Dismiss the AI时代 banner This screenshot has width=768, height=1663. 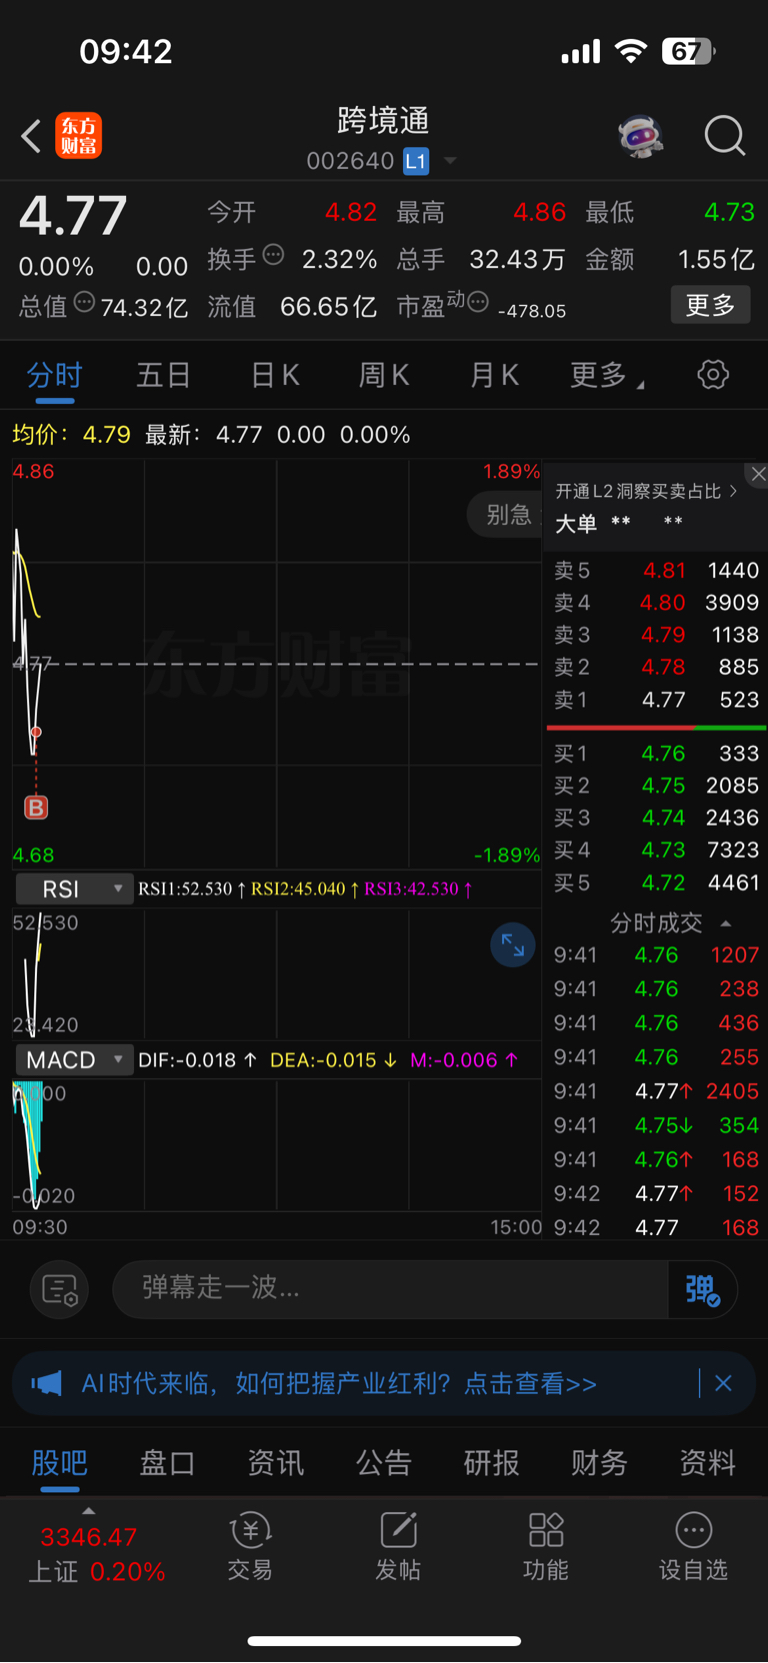723,1383
